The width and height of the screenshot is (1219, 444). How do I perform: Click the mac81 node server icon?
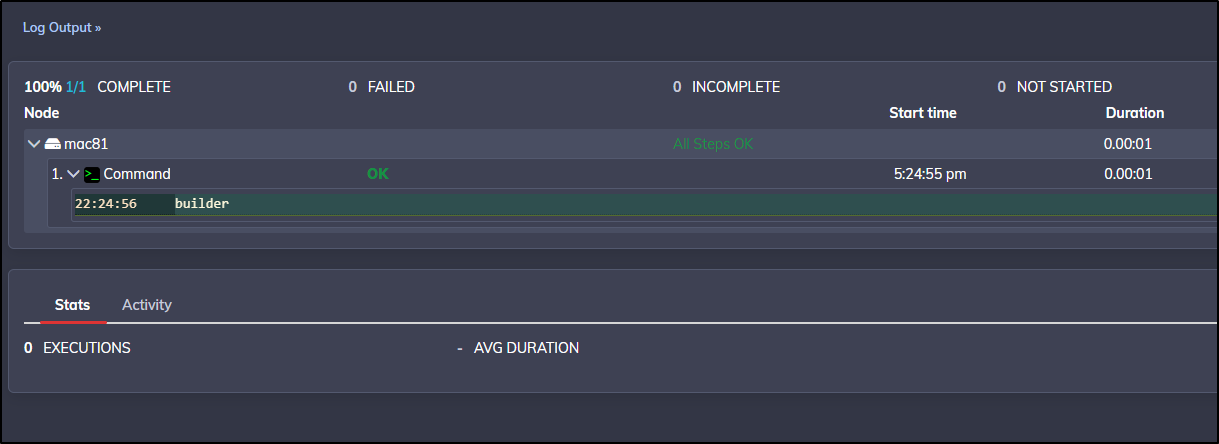53,144
